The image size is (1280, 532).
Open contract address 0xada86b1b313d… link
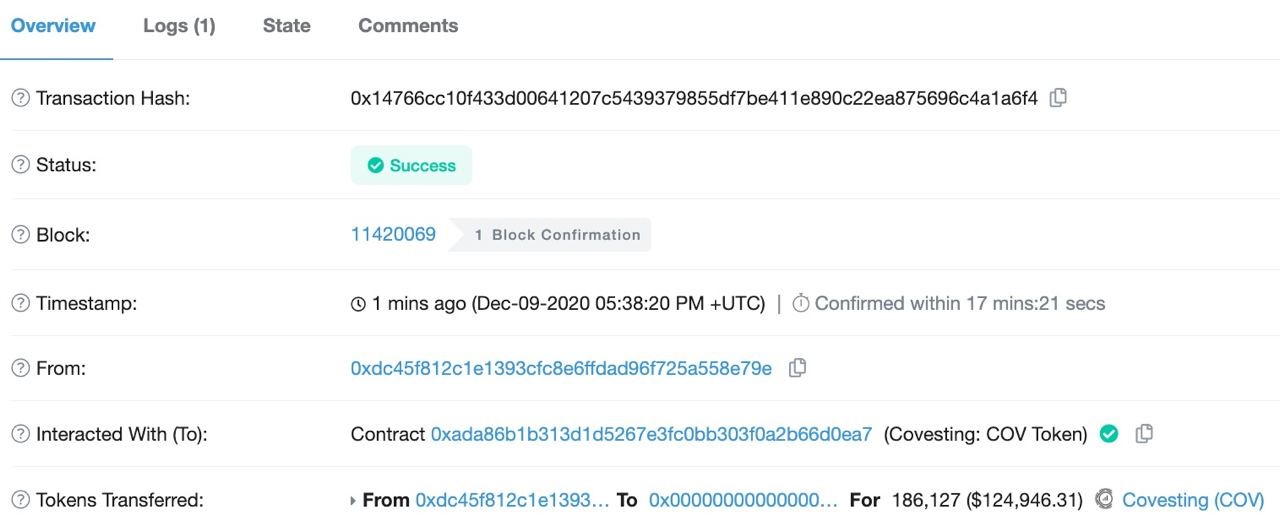(x=651, y=434)
